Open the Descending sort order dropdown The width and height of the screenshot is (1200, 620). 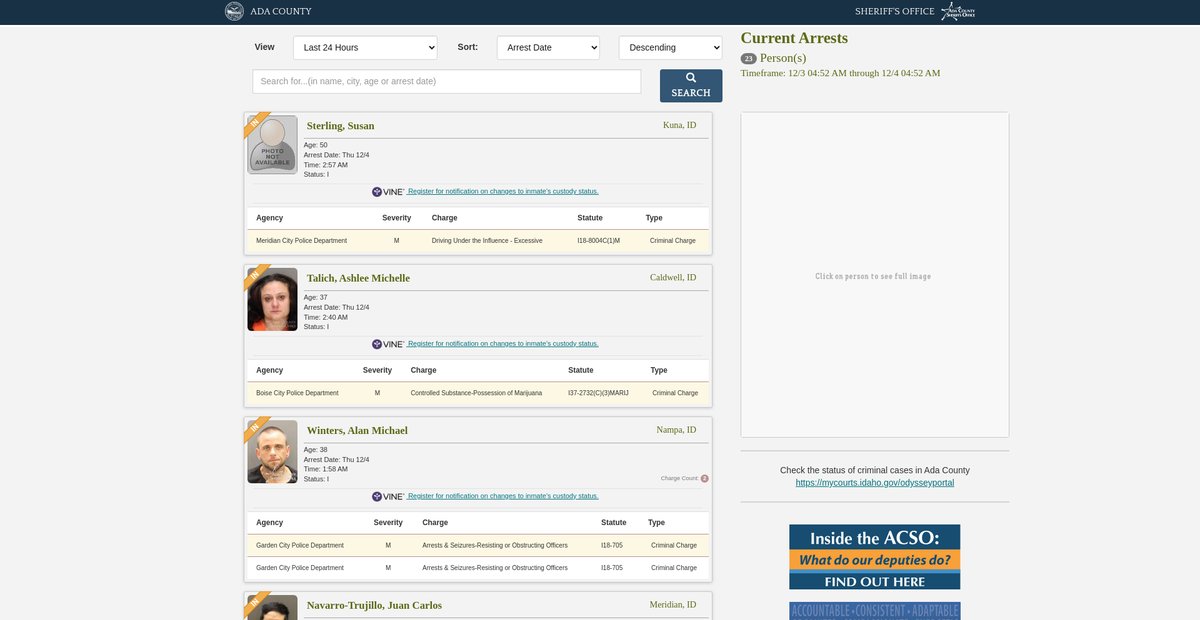click(670, 47)
